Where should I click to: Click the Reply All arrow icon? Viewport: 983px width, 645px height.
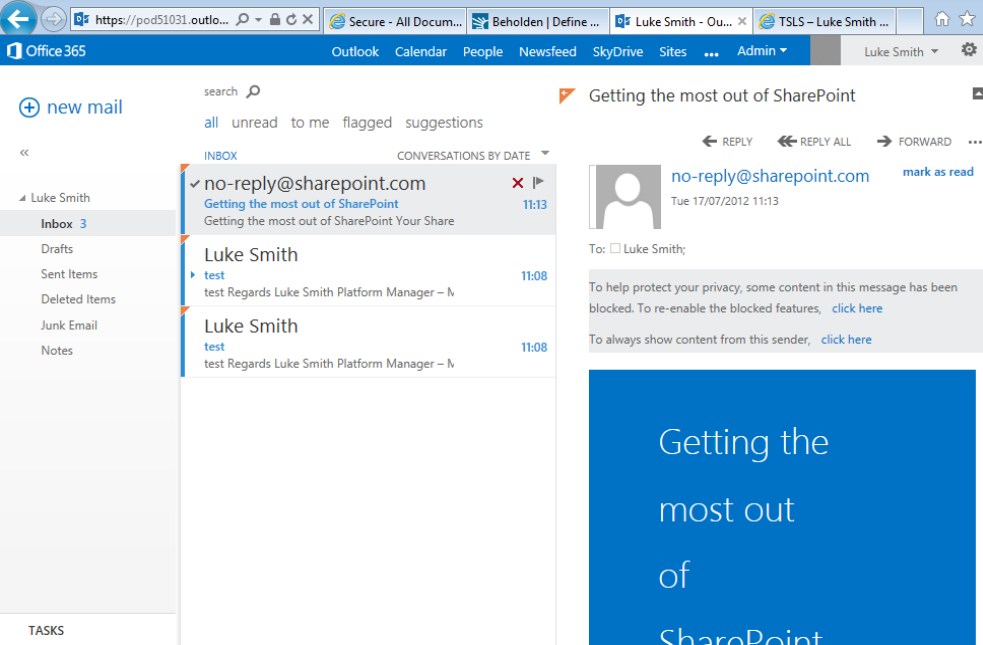[786, 142]
